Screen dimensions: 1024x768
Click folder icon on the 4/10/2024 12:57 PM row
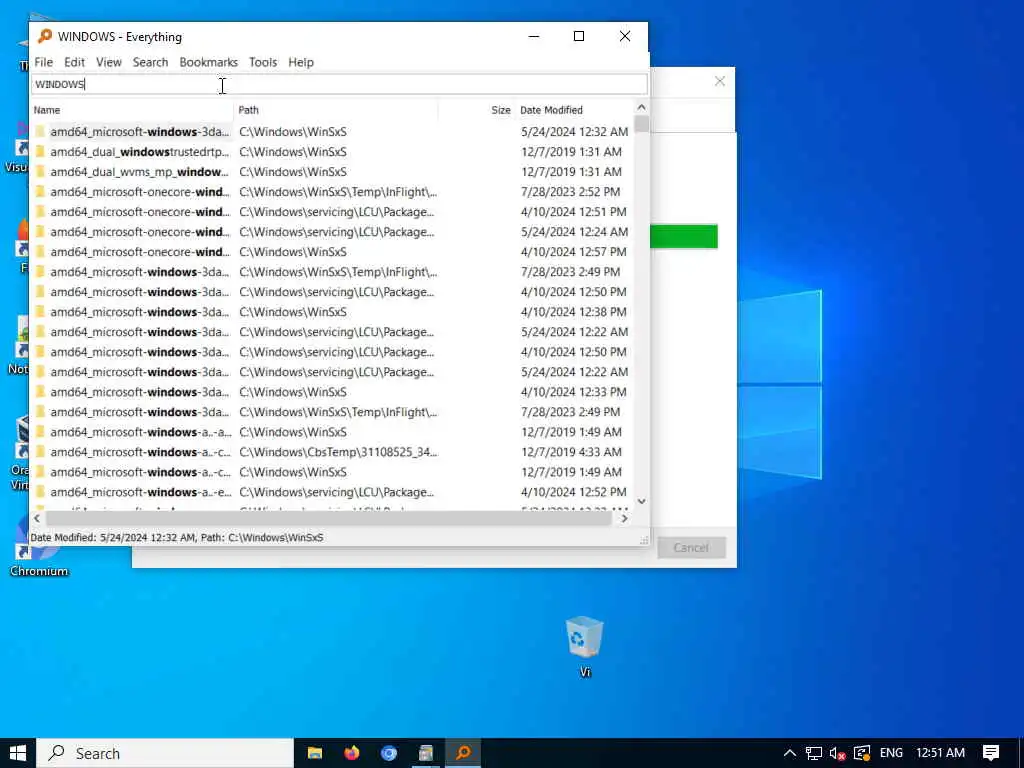pos(40,251)
